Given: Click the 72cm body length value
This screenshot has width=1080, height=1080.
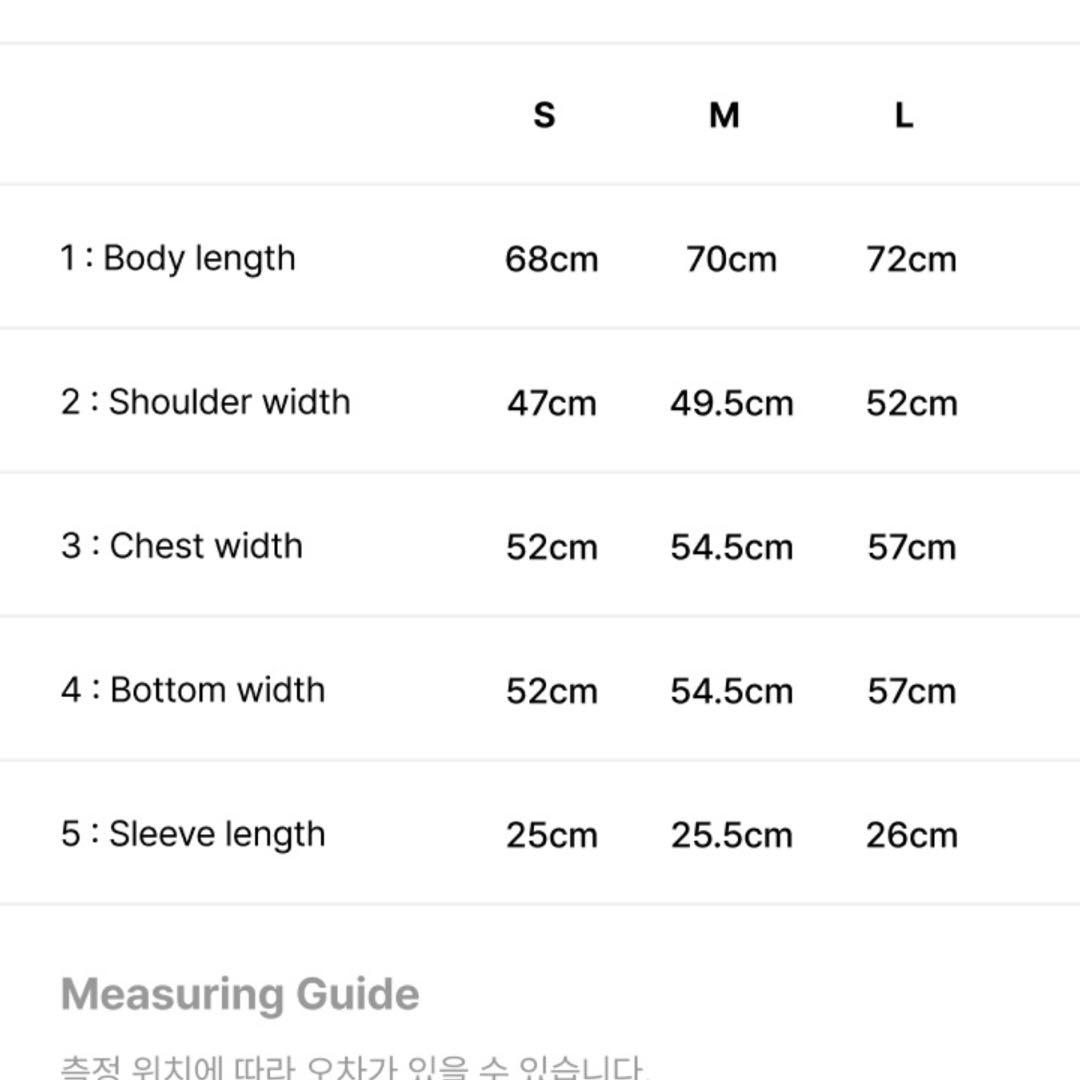Looking at the screenshot, I should click(x=911, y=260).
